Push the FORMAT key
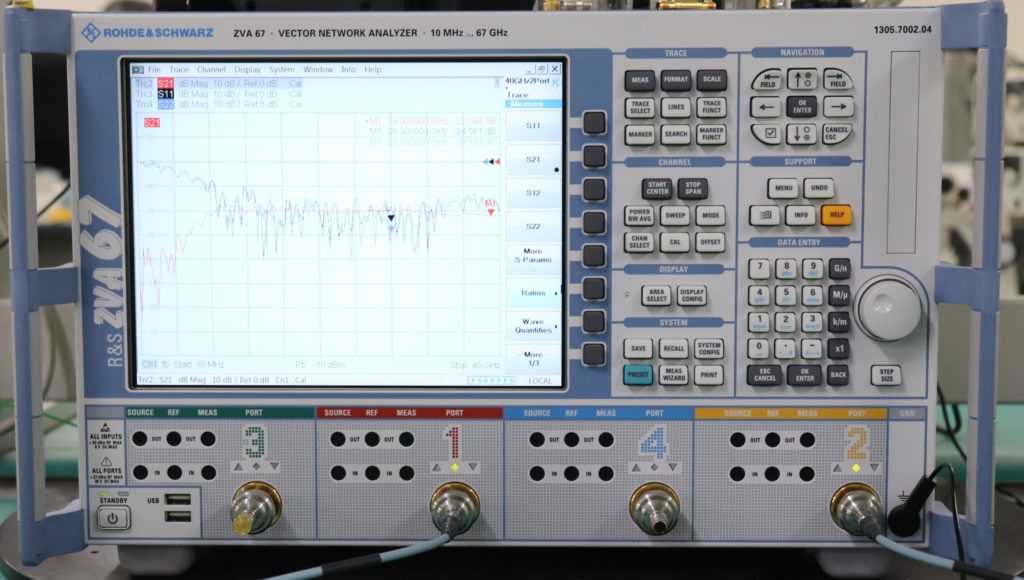 pos(676,80)
